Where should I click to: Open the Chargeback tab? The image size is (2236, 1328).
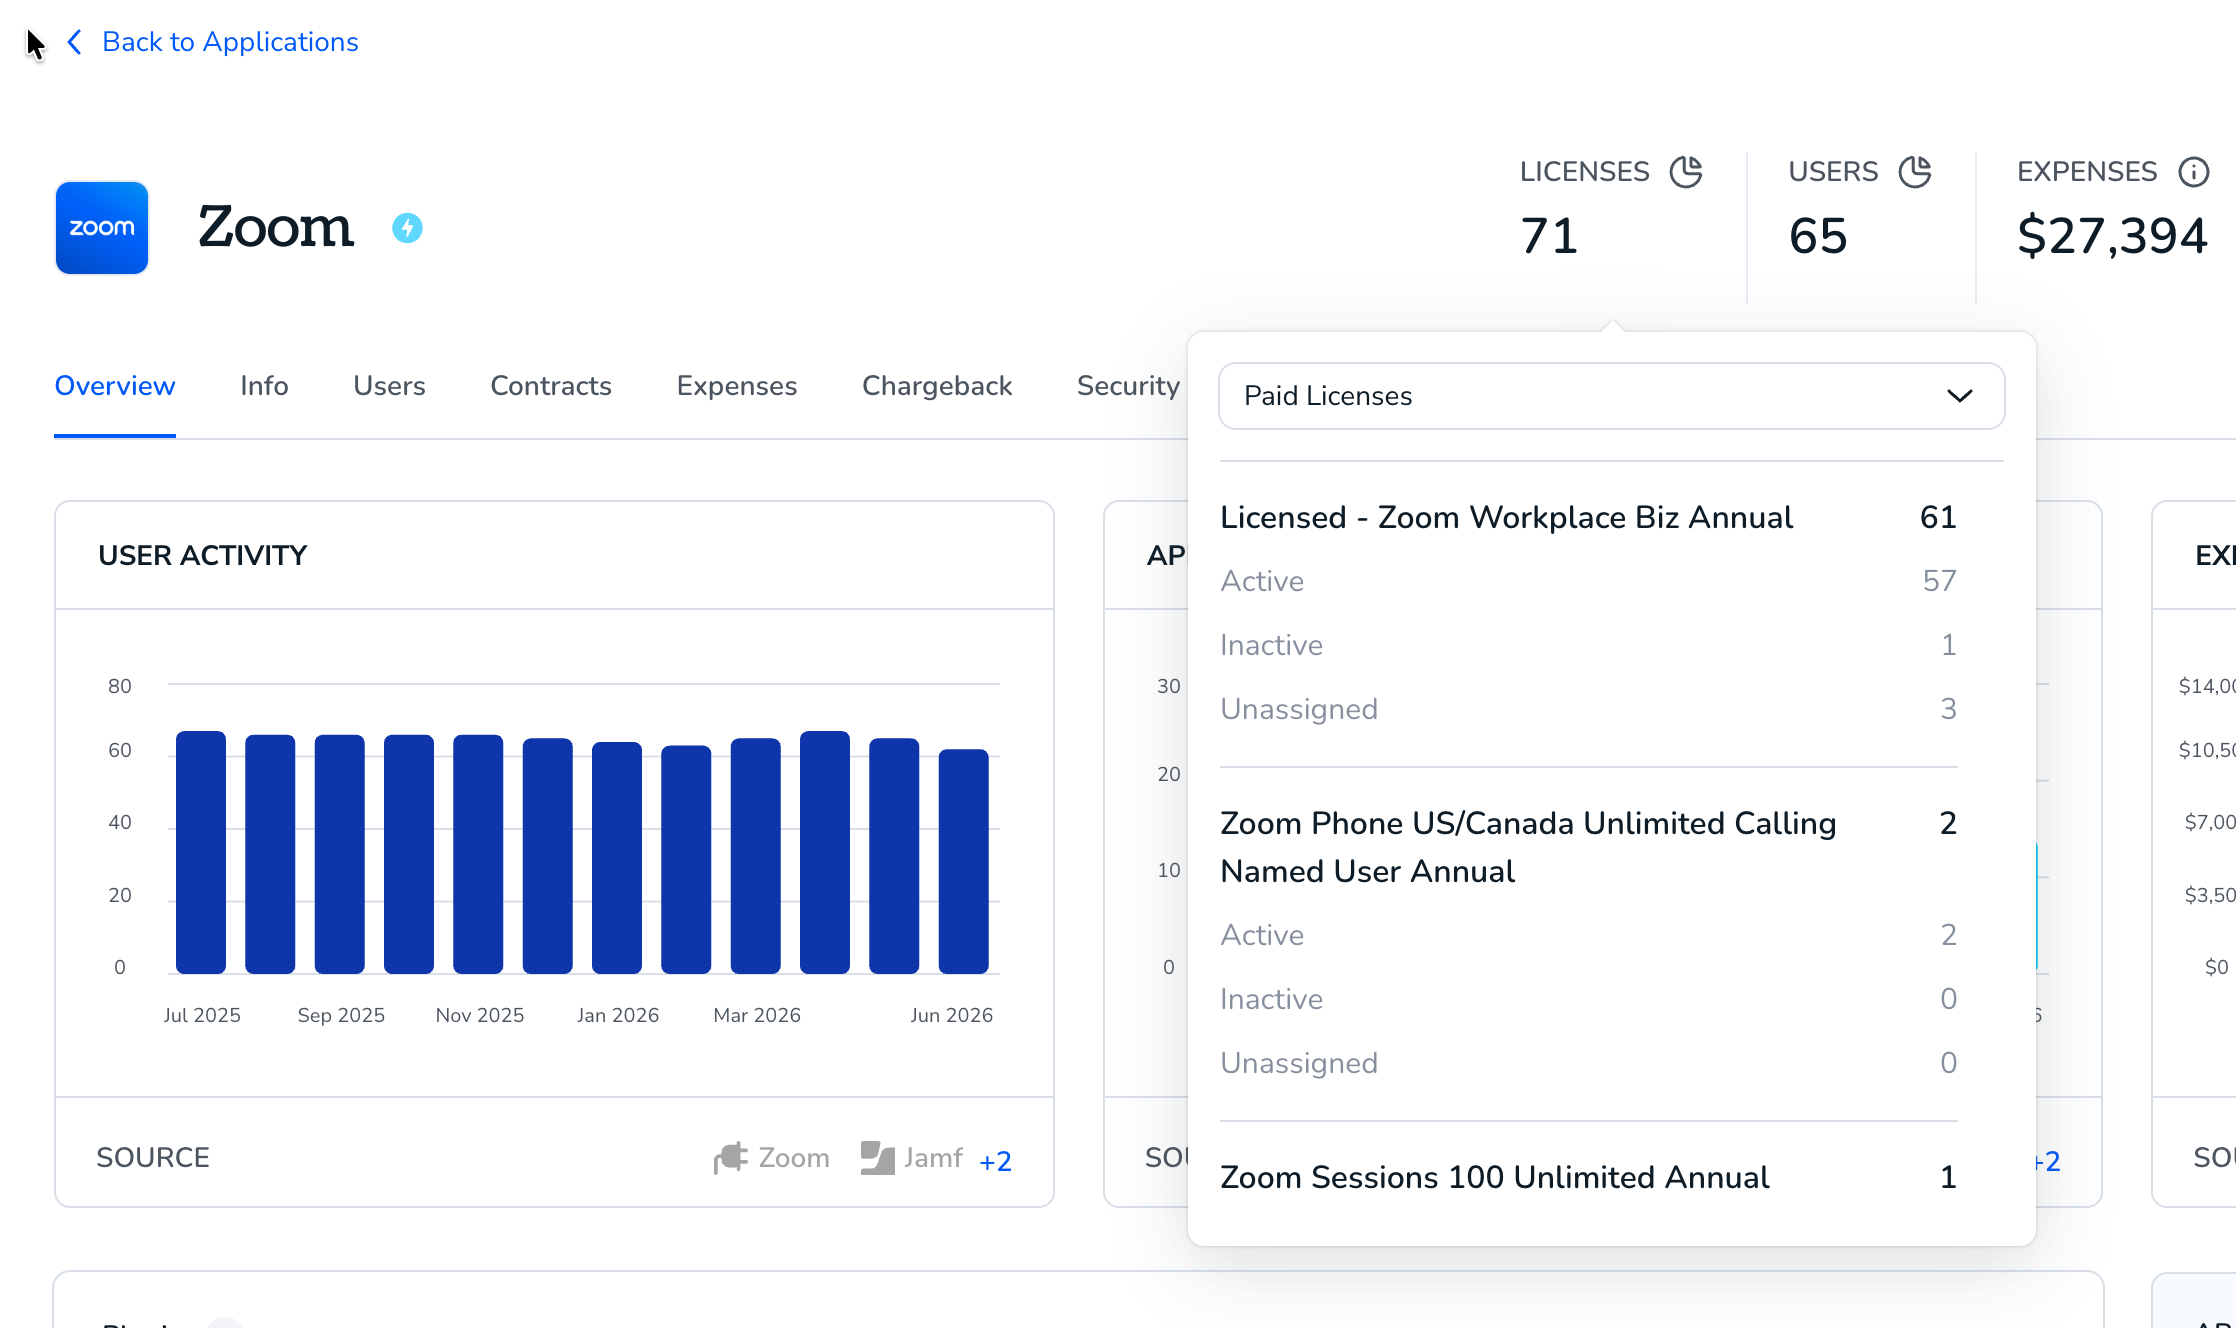[937, 386]
